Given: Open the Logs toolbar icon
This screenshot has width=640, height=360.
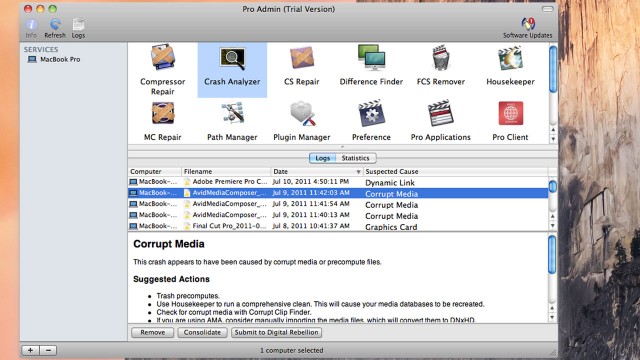Looking at the screenshot, I should point(78,28).
